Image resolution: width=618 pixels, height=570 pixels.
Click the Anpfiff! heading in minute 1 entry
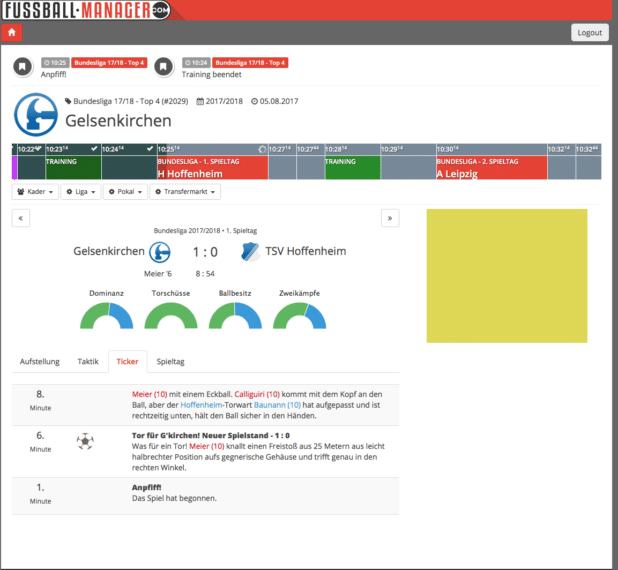click(x=146, y=488)
